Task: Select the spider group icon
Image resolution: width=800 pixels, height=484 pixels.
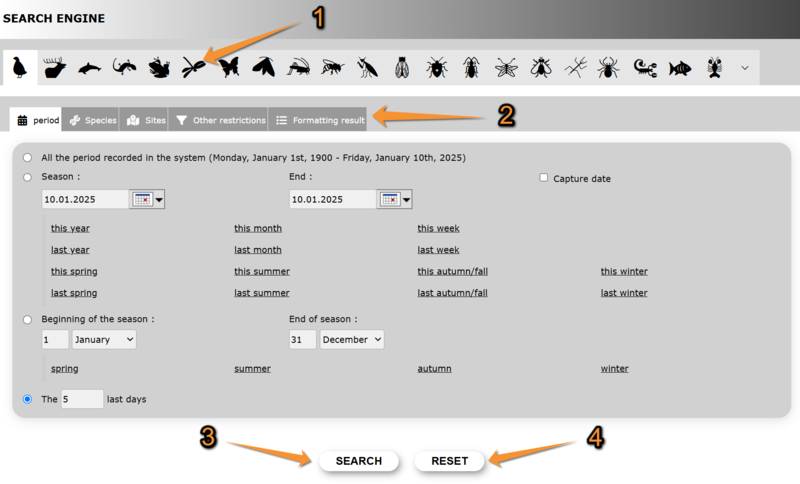Action: coord(608,67)
